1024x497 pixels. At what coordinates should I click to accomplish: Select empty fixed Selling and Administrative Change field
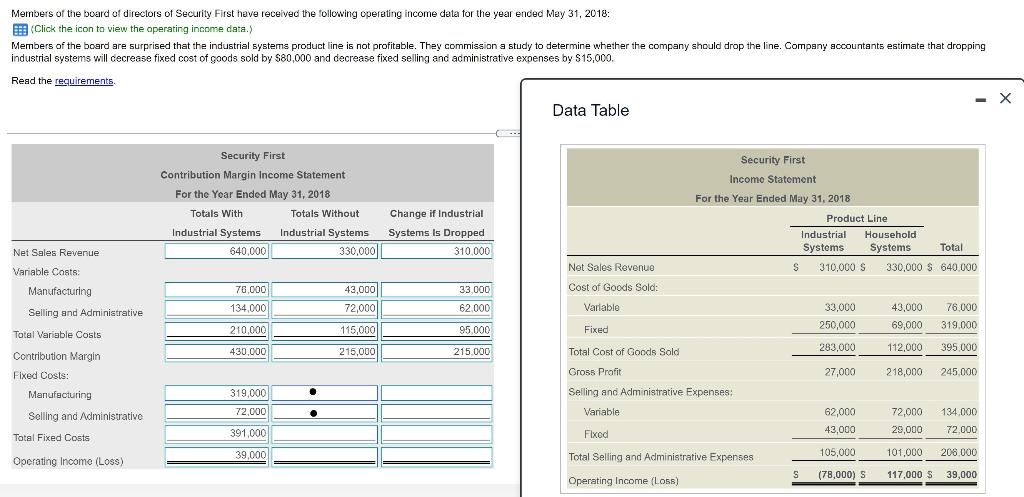[437, 412]
